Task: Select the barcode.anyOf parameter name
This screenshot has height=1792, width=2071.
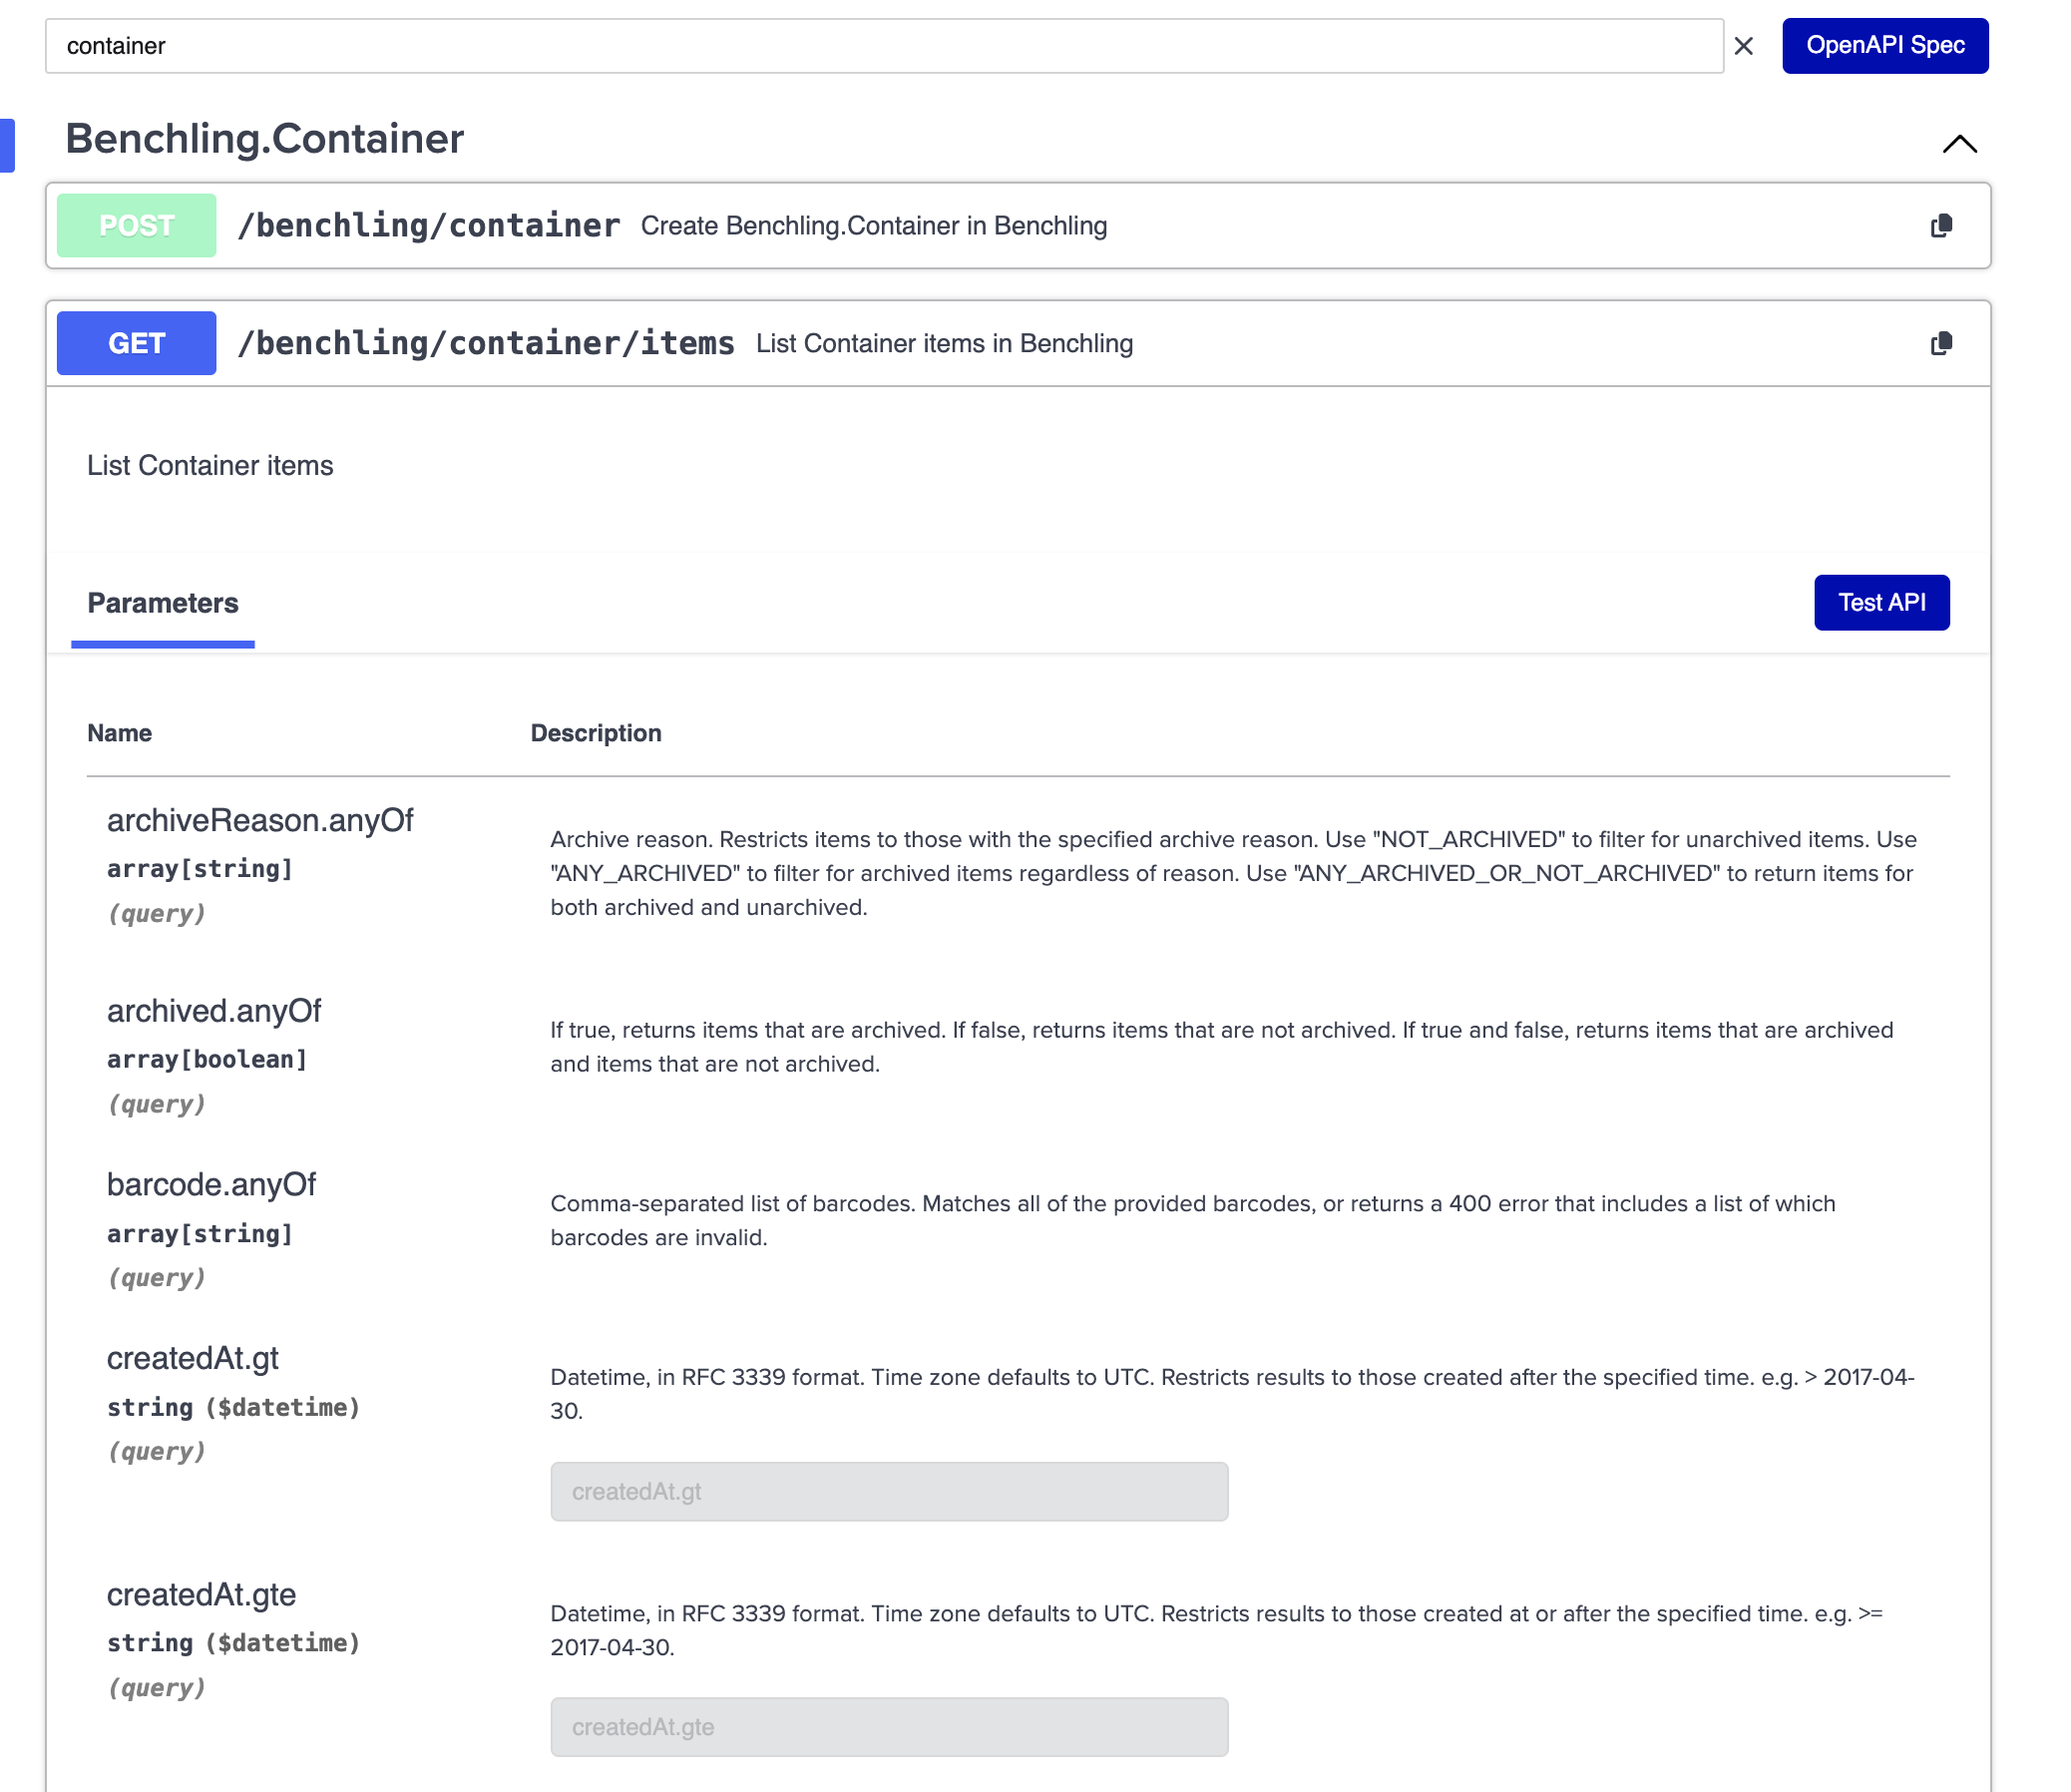Action: 211,1185
